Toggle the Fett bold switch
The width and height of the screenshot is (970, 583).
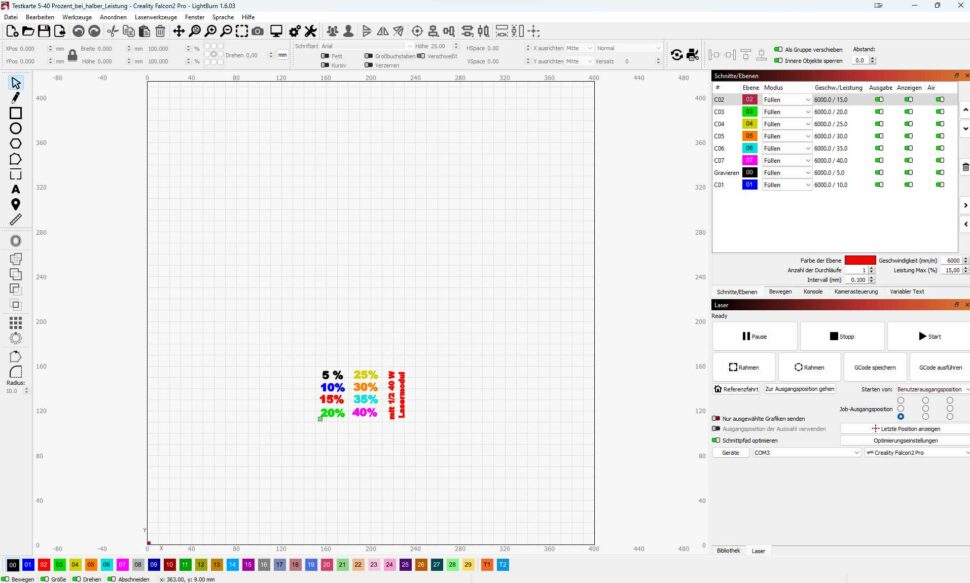pyautogui.click(x=325, y=56)
